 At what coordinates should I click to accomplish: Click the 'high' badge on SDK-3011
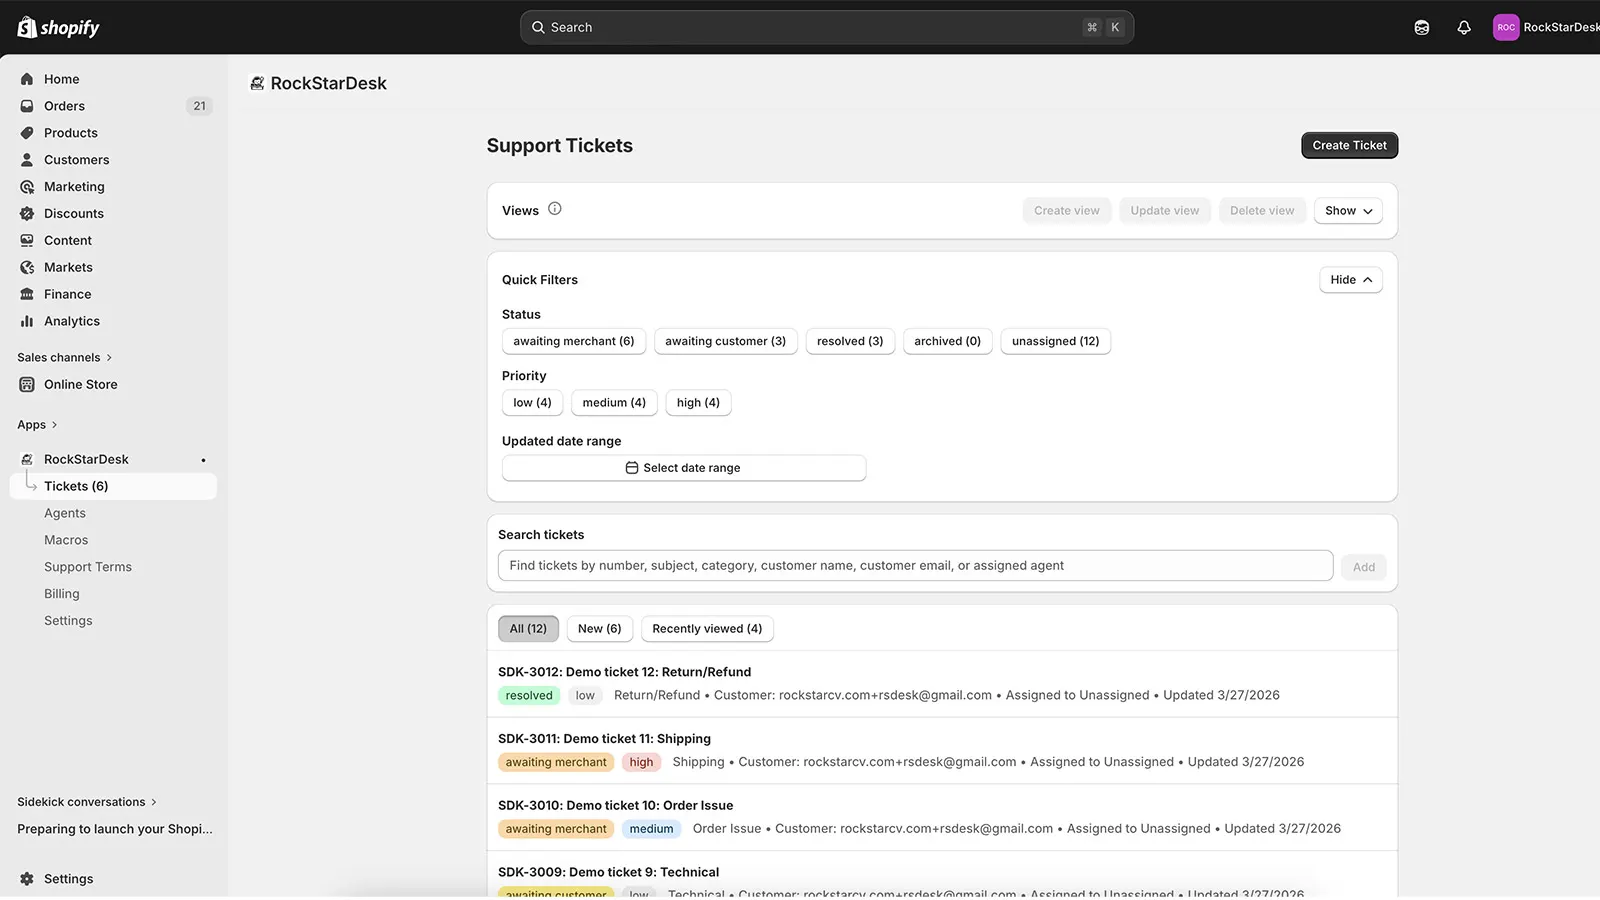click(641, 763)
